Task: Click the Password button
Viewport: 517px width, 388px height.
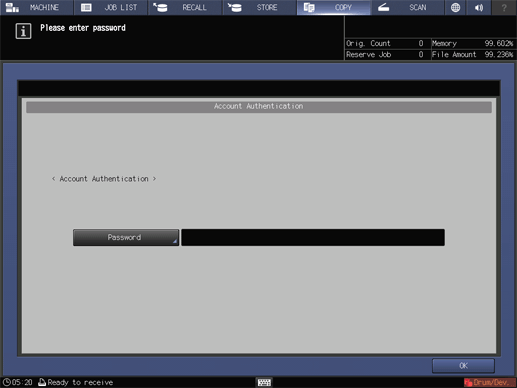Action: (126, 237)
